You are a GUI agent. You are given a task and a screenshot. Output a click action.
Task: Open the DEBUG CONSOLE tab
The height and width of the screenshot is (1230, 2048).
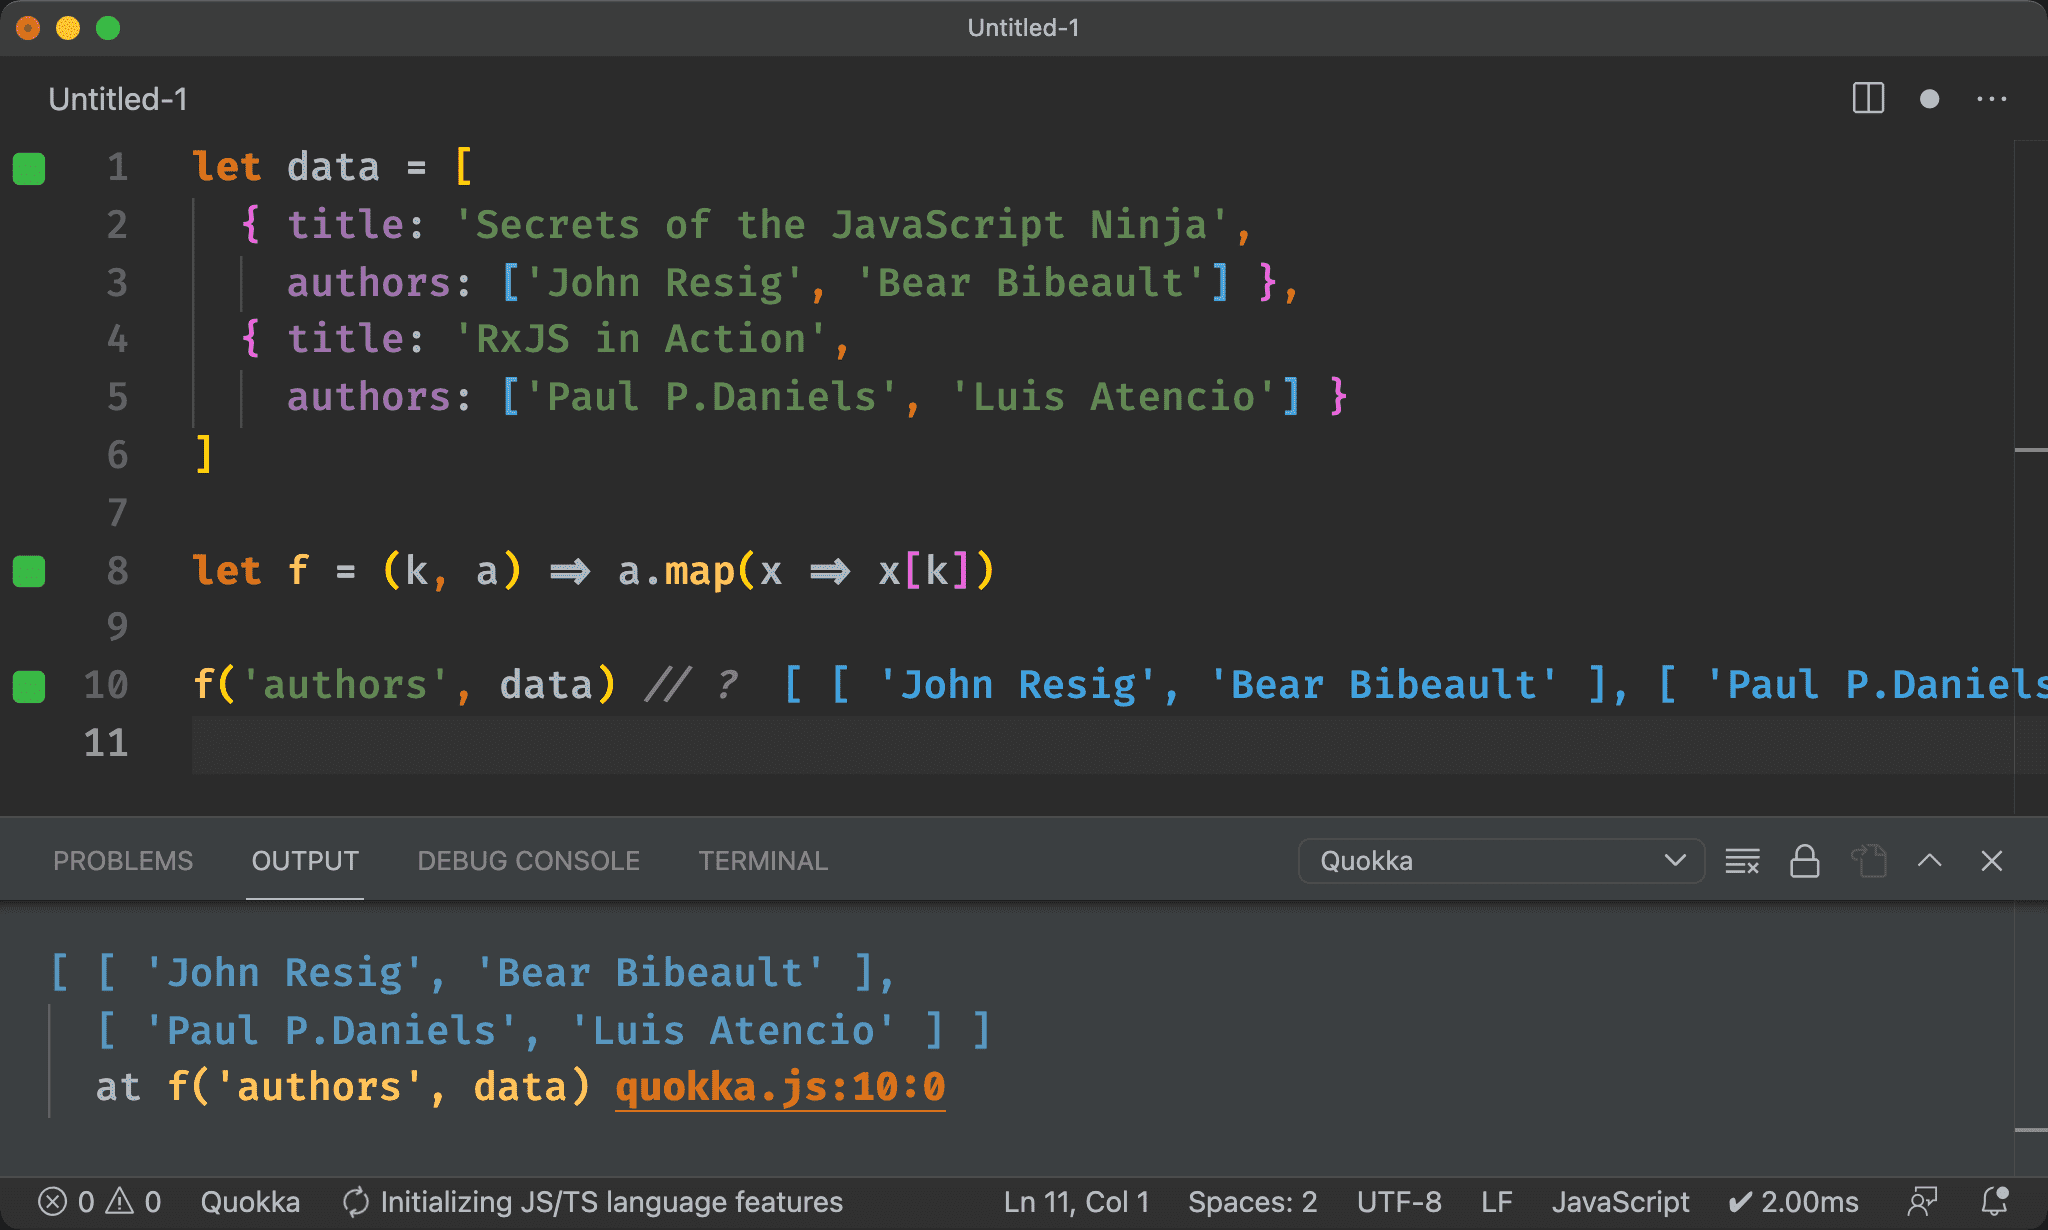pyautogui.click(x=528, y=861)
